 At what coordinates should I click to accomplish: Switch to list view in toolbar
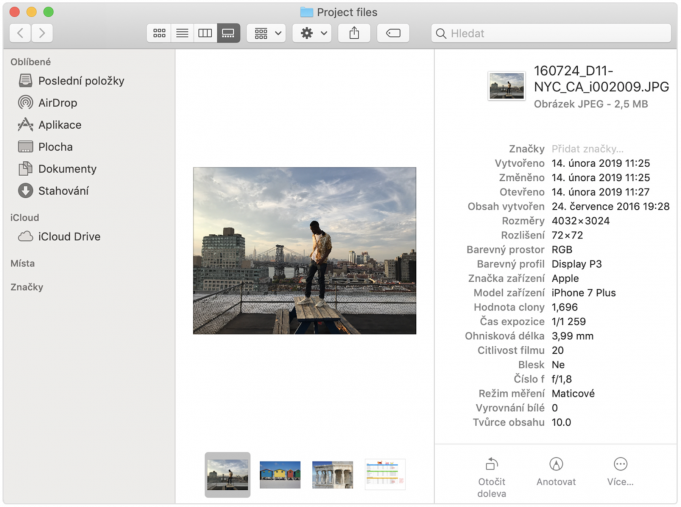click(x=182, y=33)
